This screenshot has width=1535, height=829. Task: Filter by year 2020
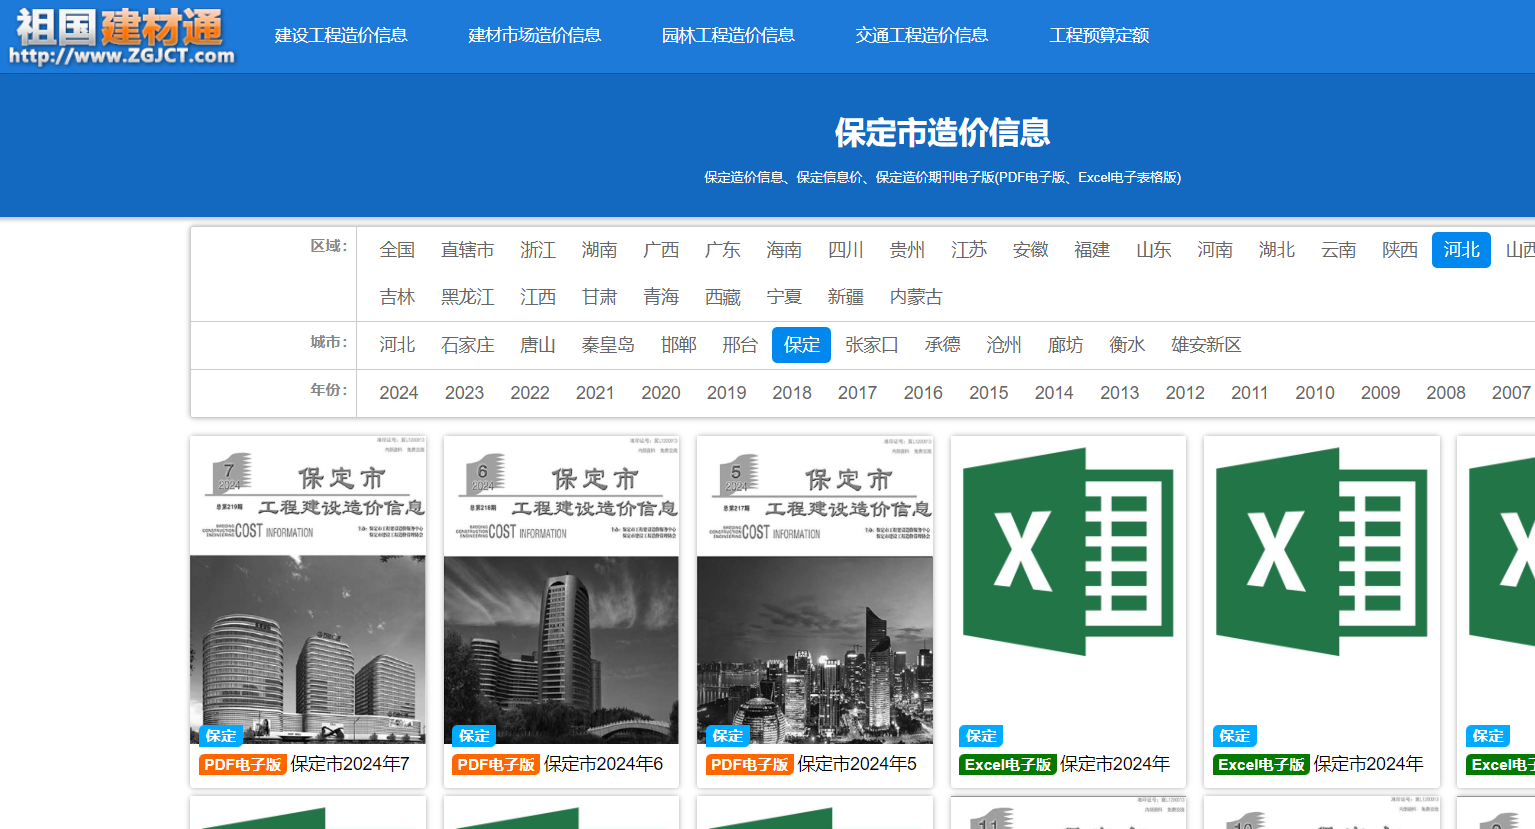pos(661,393)
